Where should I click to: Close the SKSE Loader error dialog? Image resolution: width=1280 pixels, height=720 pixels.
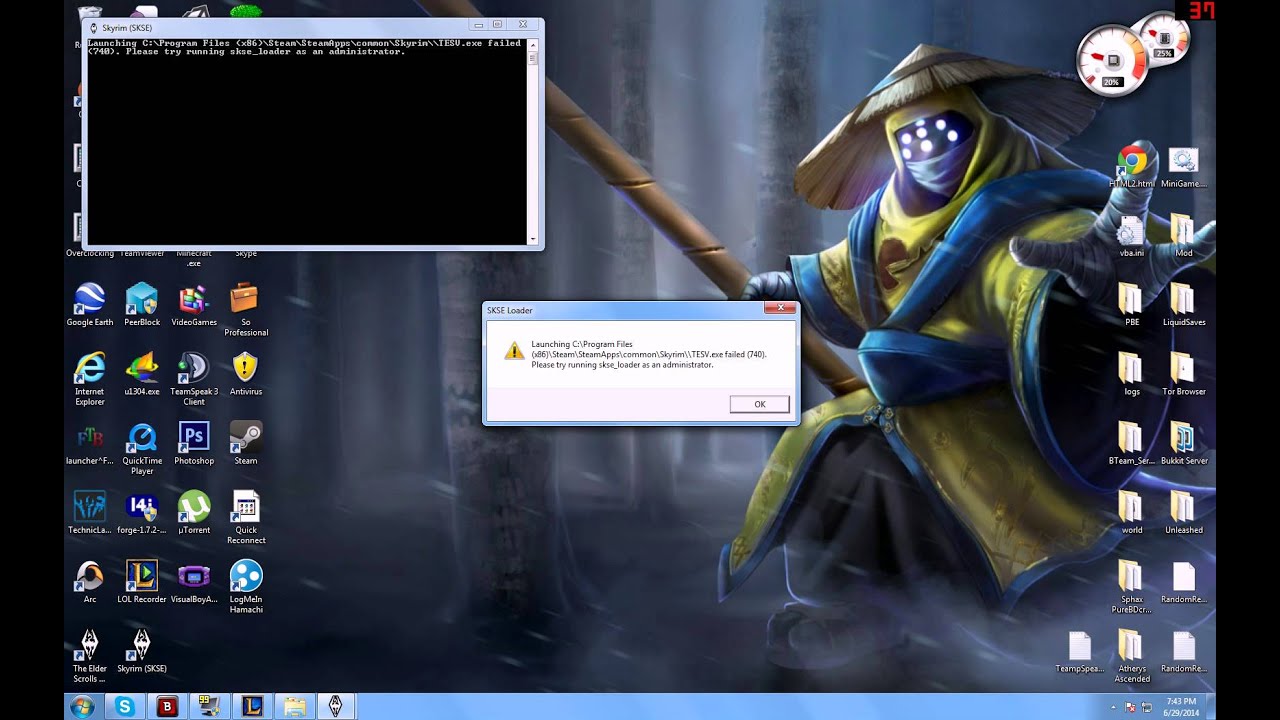pos(779,309)
